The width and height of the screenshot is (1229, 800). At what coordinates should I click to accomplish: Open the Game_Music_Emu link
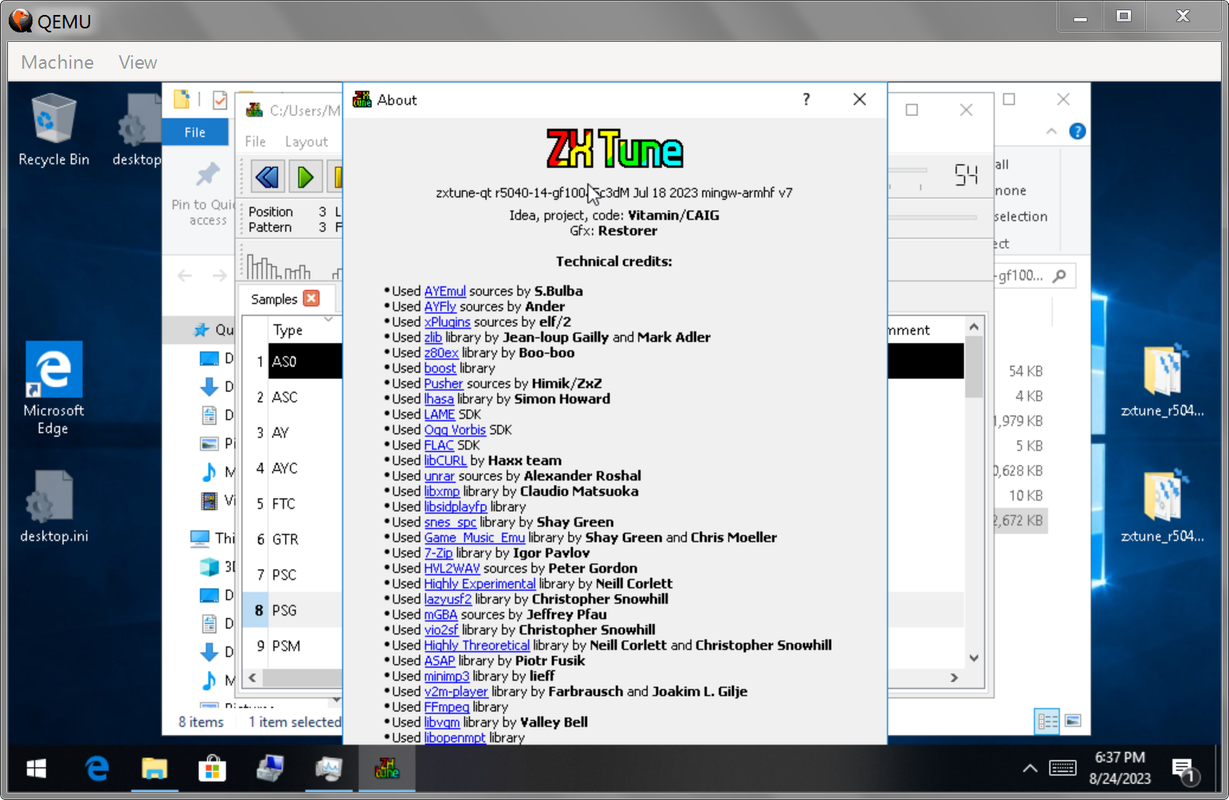[x=474, y=537]
